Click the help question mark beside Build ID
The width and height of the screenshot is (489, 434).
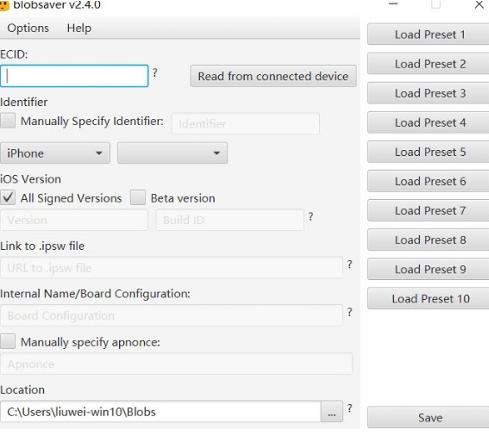(311, 217)
